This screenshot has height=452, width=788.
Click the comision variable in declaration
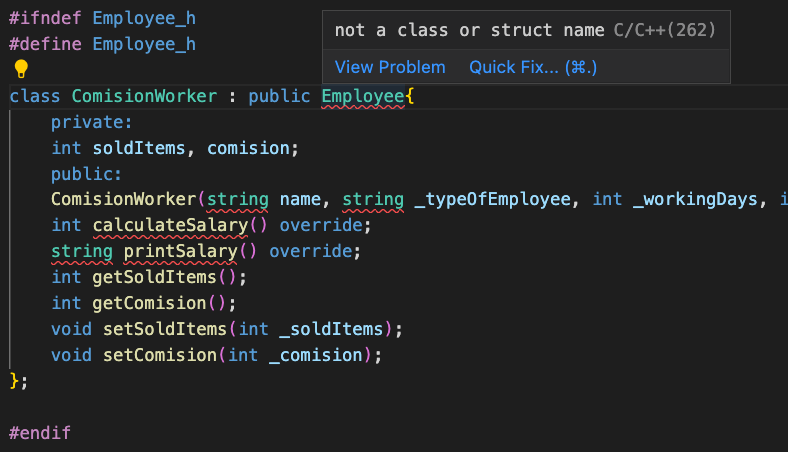248,148
